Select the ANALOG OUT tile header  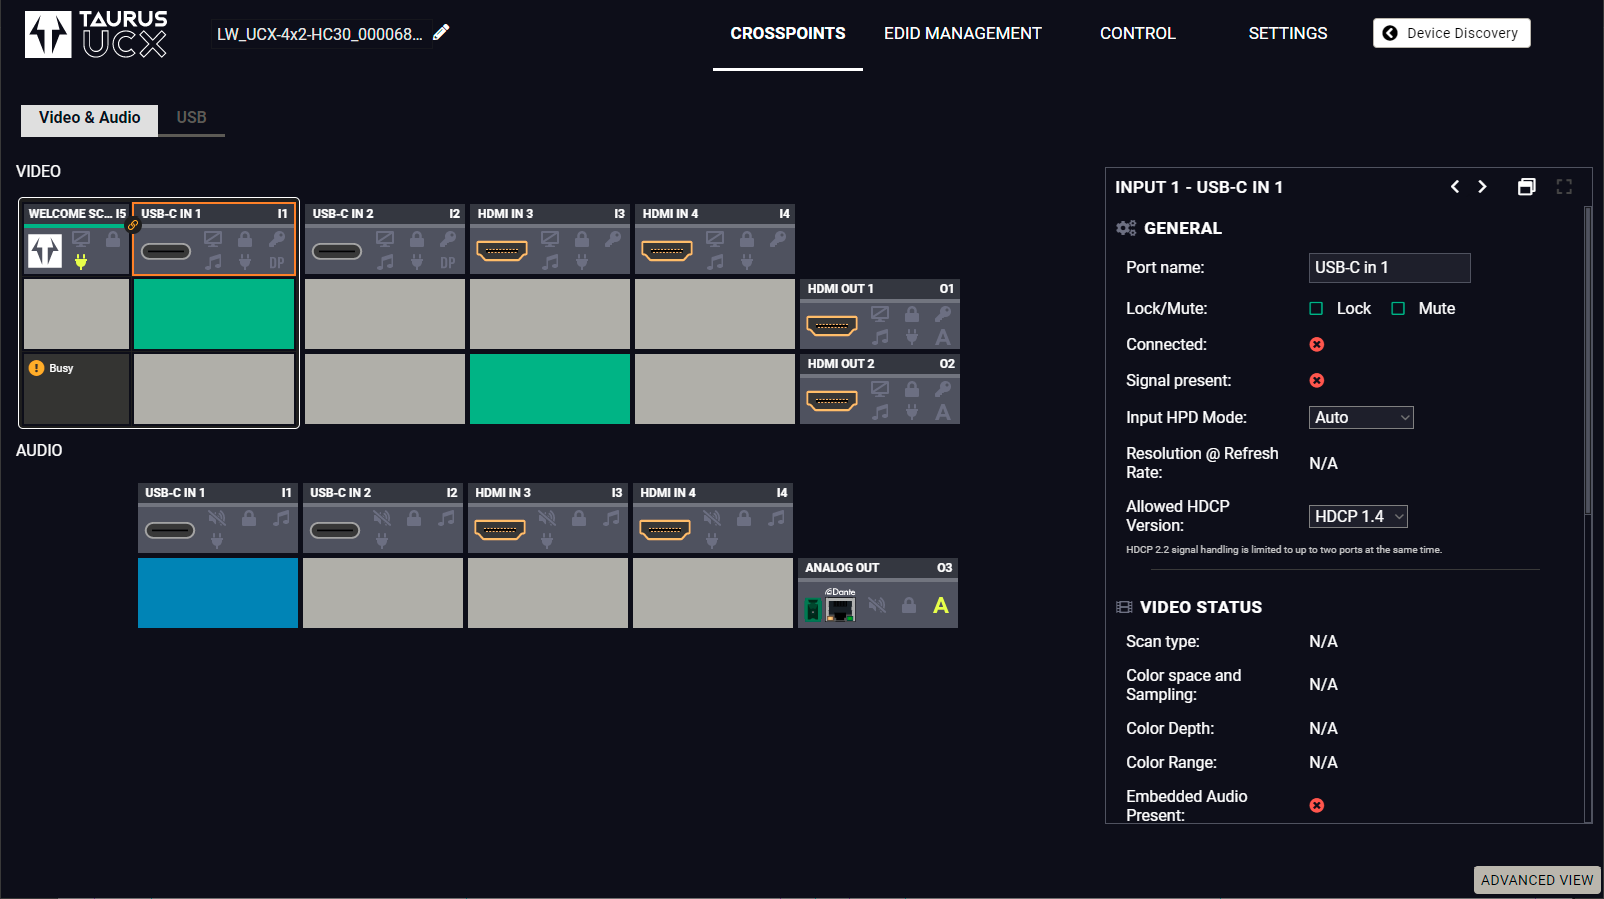pos(878,568)
